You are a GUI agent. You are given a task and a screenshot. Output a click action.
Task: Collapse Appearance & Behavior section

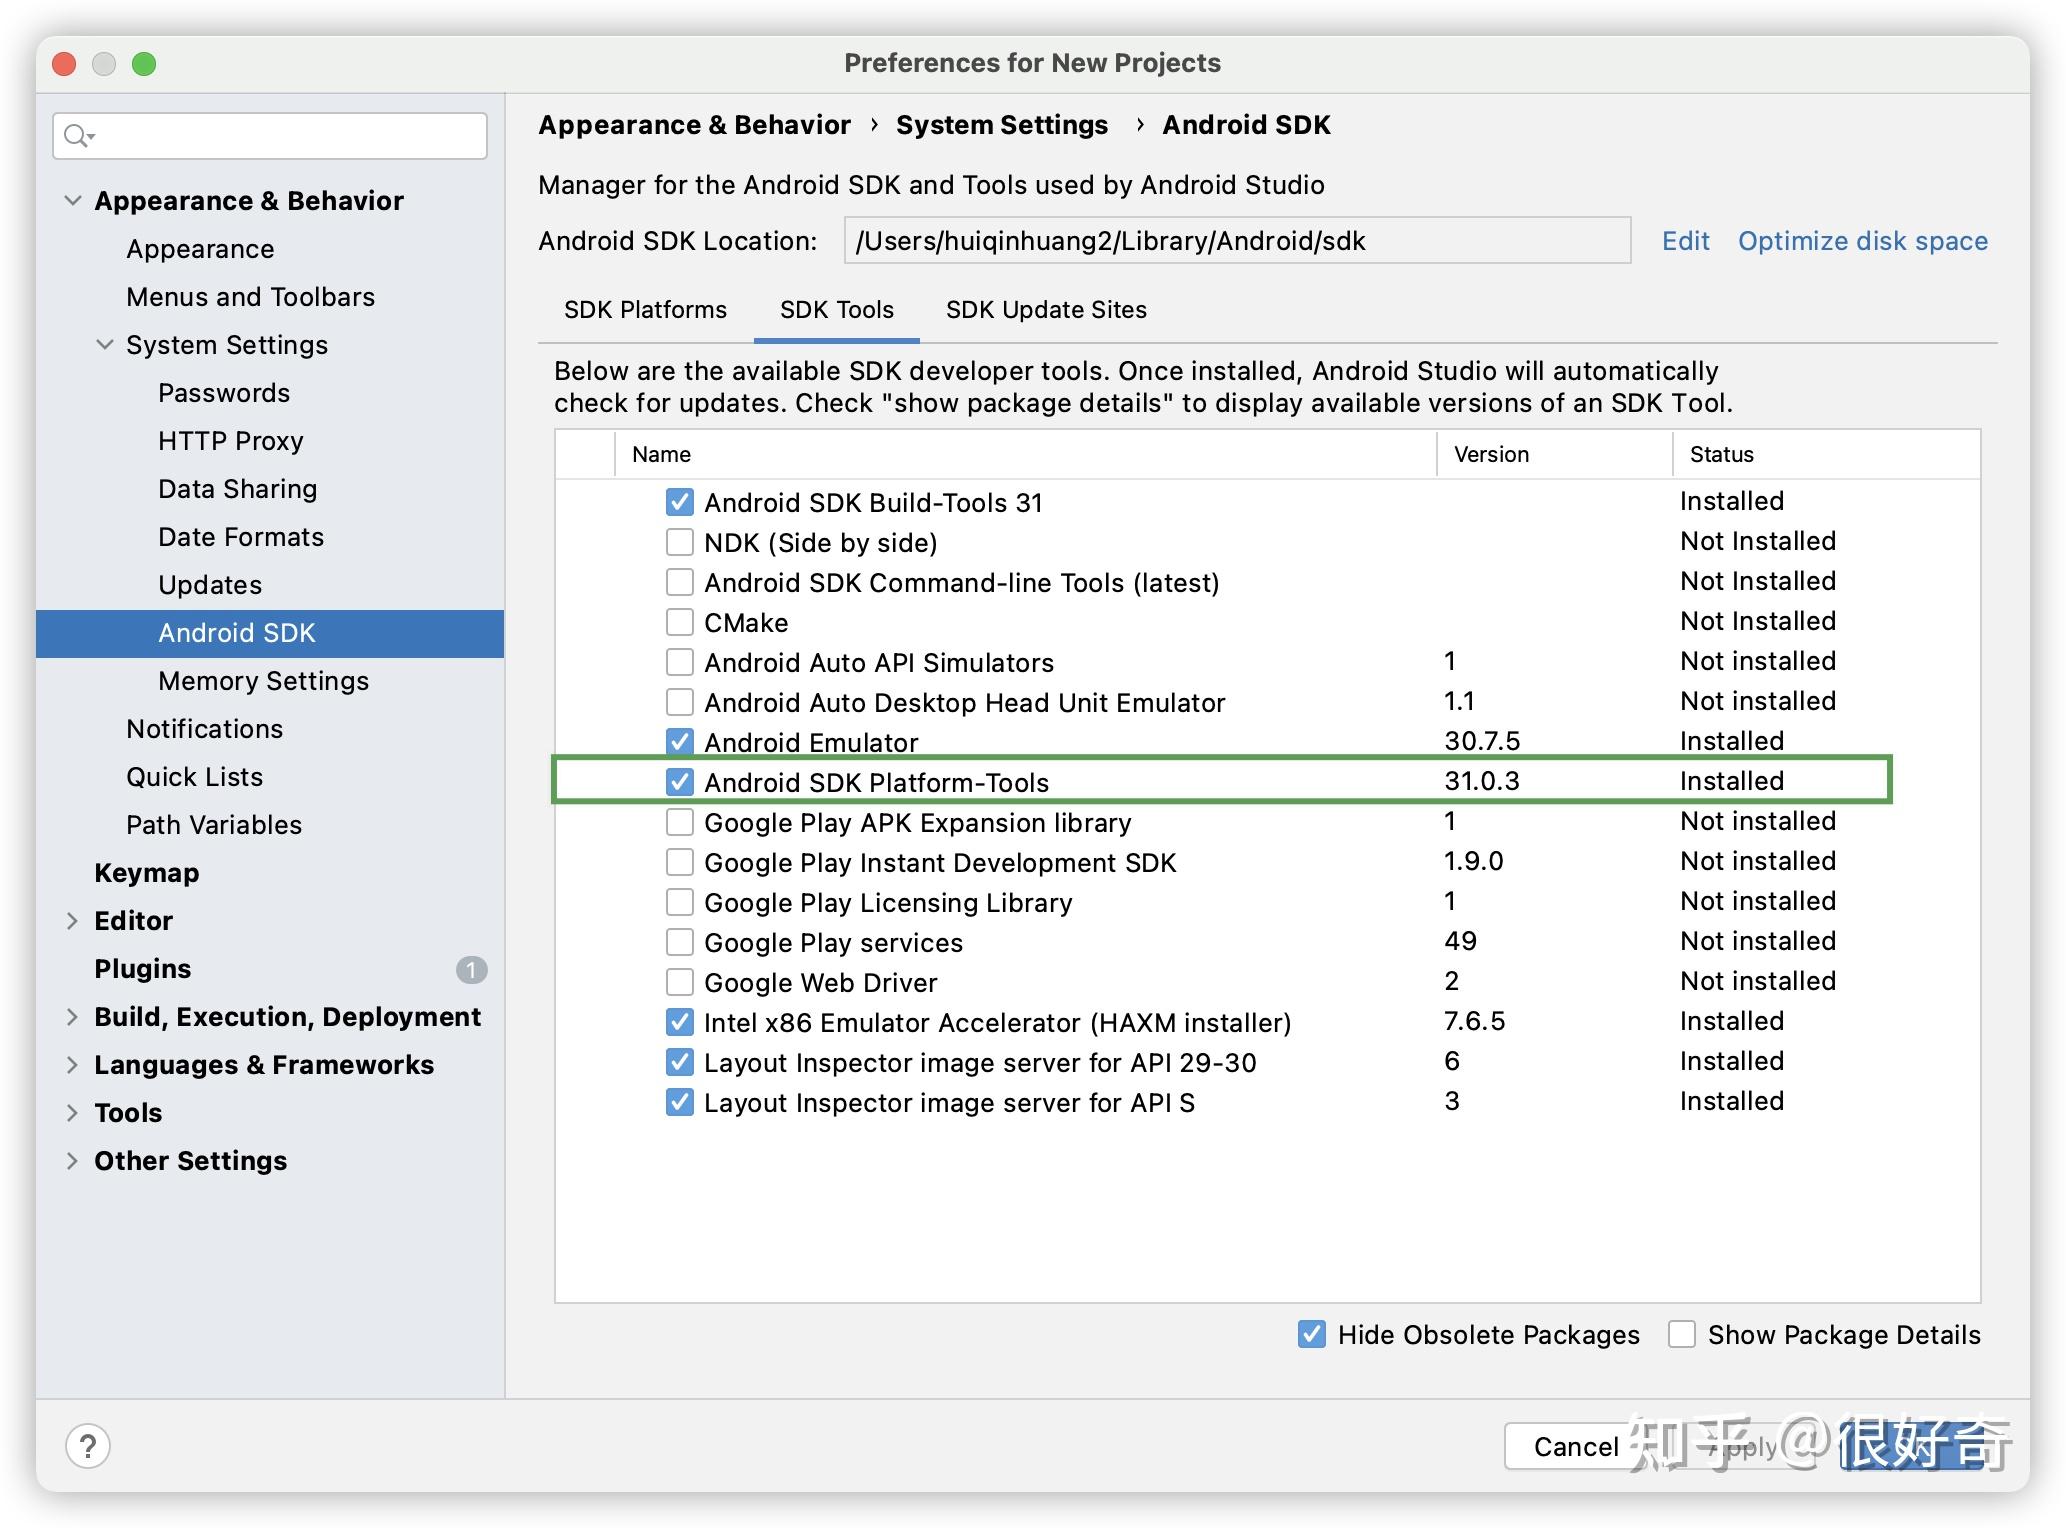(x=73, y=200)
